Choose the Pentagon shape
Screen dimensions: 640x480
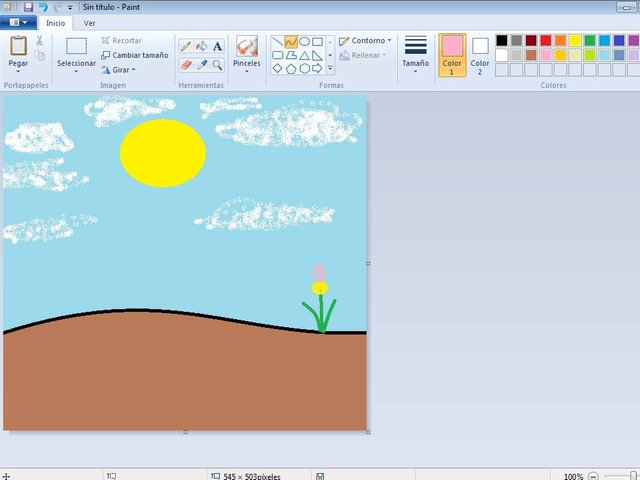point(291,69)
